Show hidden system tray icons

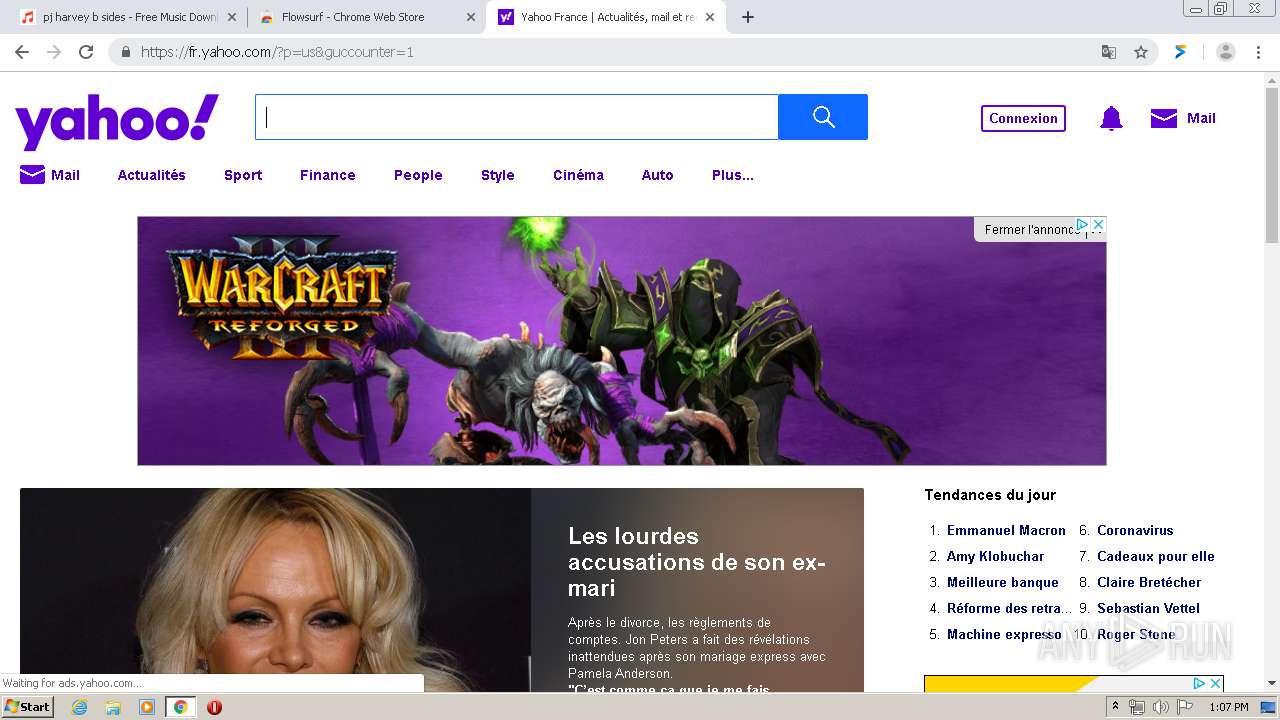(x=1116, y=707)
